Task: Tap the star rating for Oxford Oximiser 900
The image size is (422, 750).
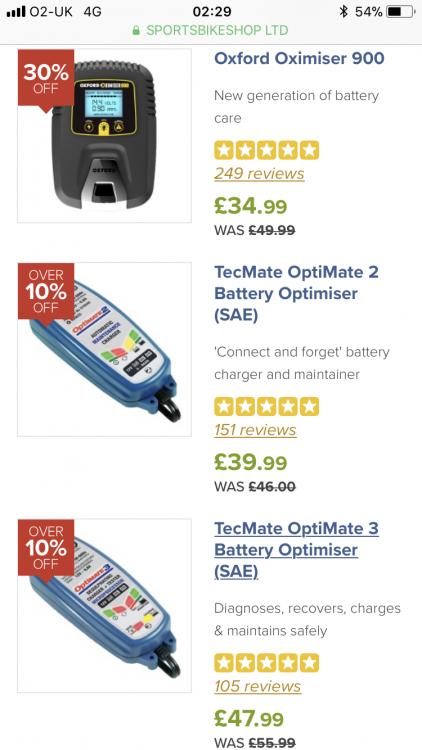Action: coord(267,150)
